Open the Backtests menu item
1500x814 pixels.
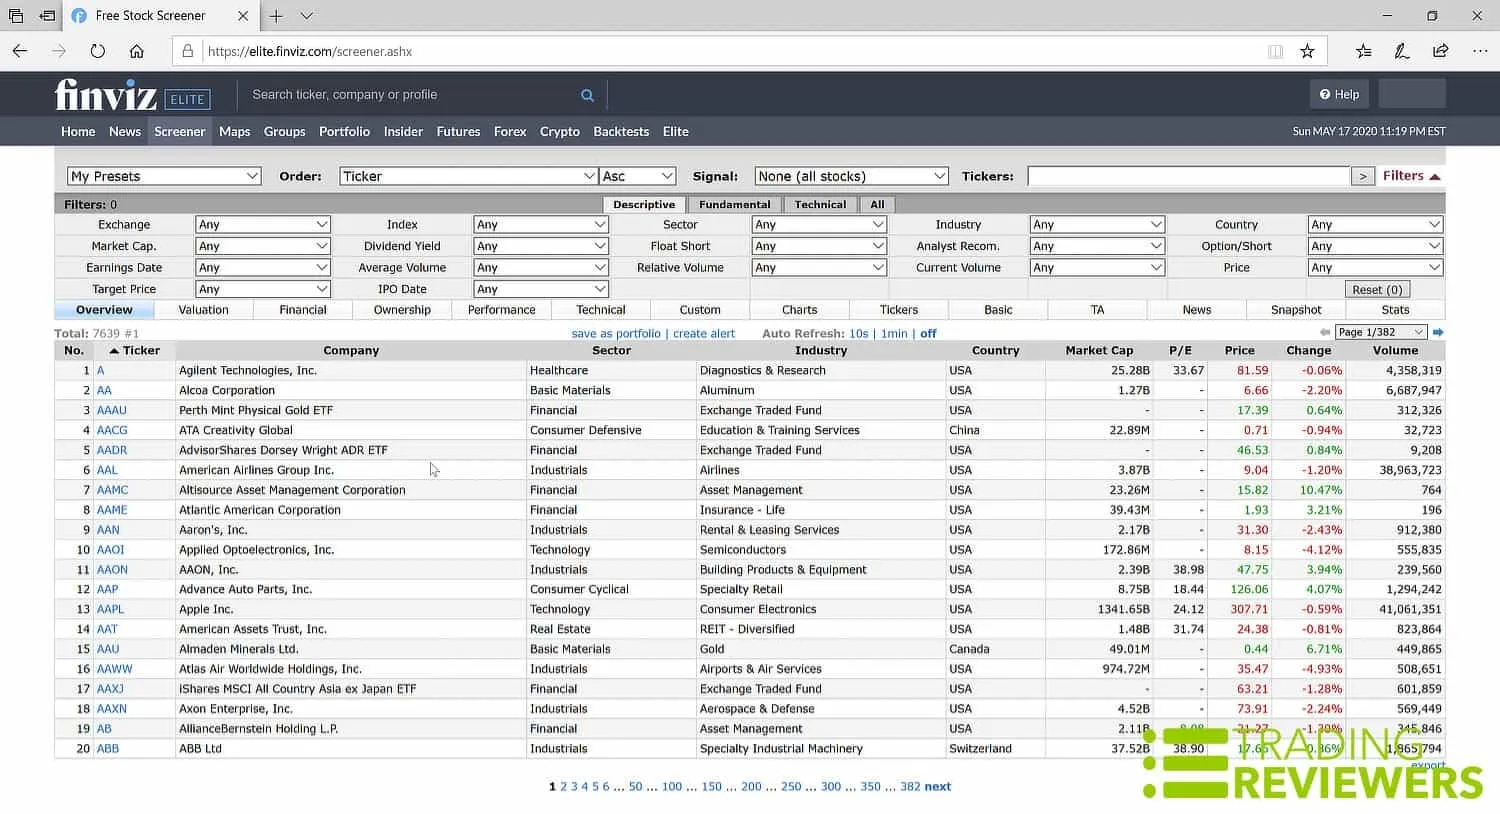coord(621,131)
